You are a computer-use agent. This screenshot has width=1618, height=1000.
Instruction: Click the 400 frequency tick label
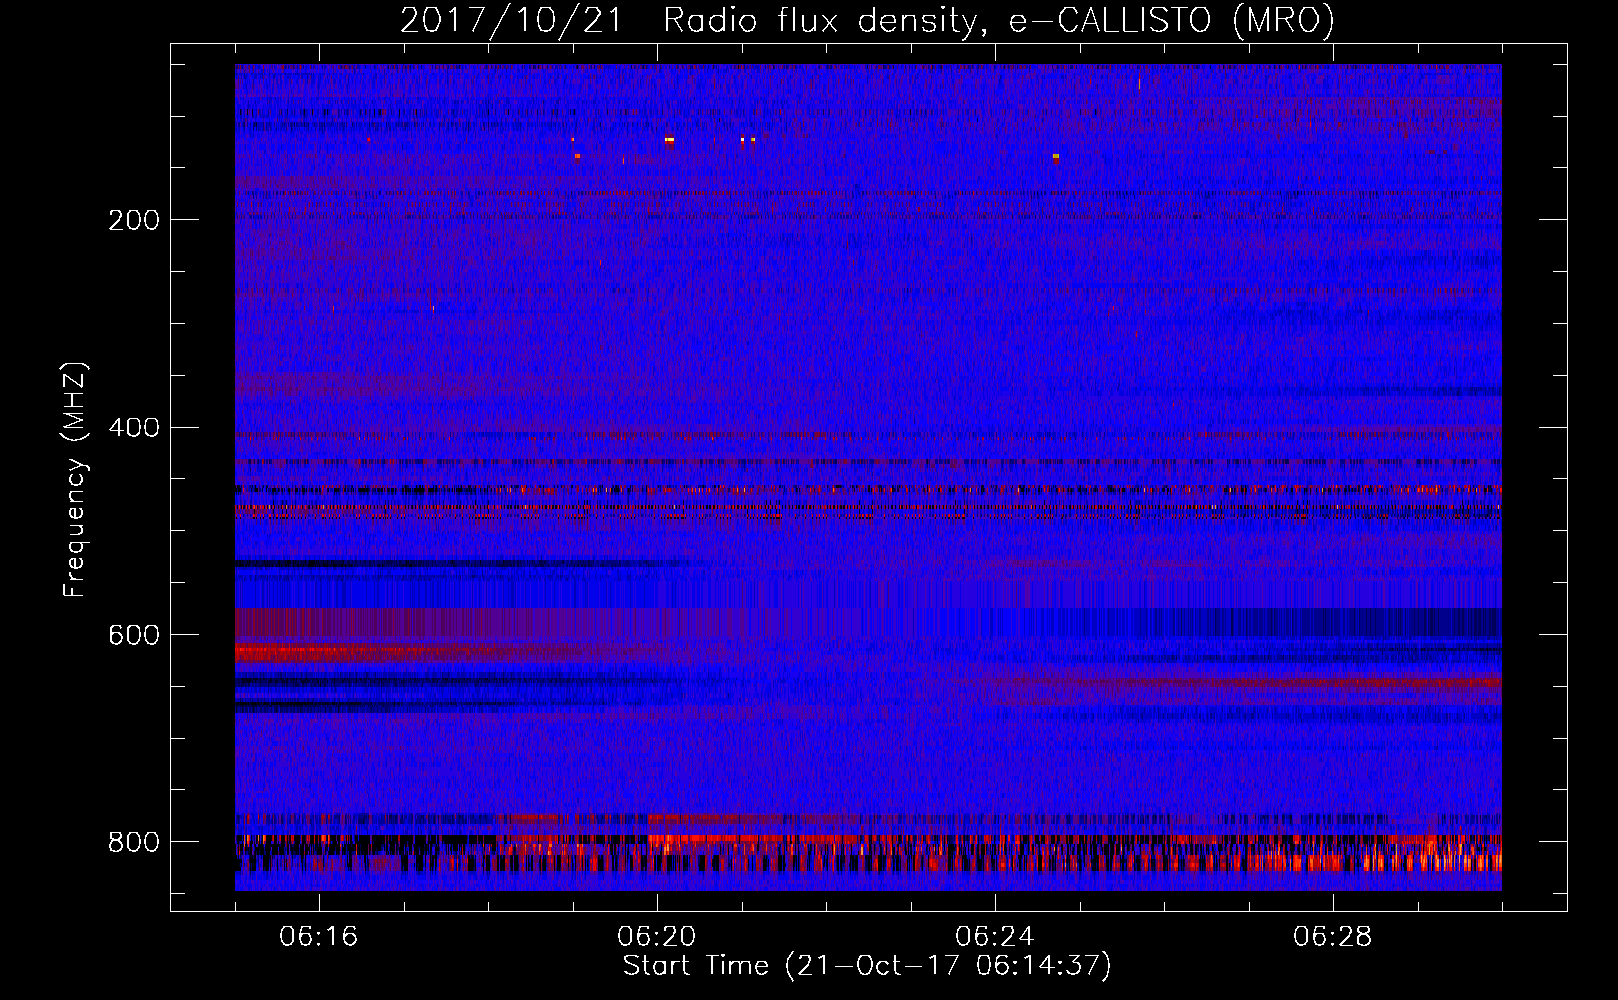click(134, 428)
